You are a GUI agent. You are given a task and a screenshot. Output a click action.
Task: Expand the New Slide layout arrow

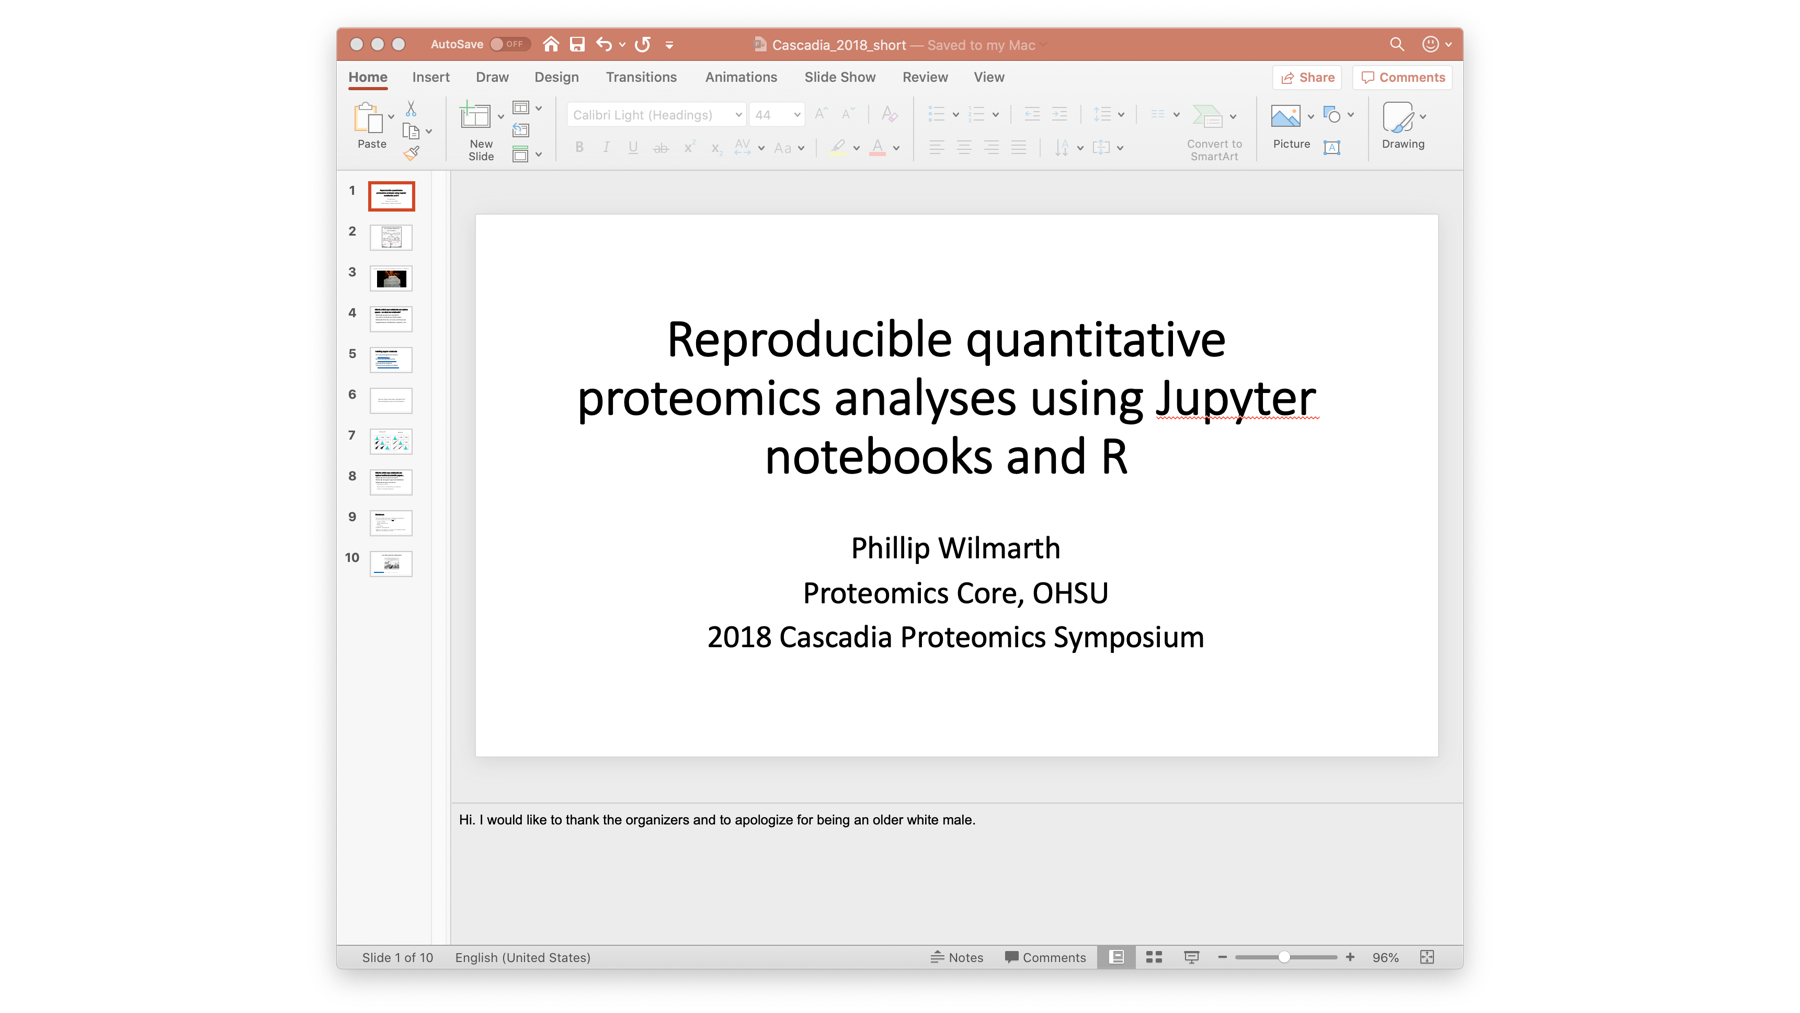tap(501, 116)
